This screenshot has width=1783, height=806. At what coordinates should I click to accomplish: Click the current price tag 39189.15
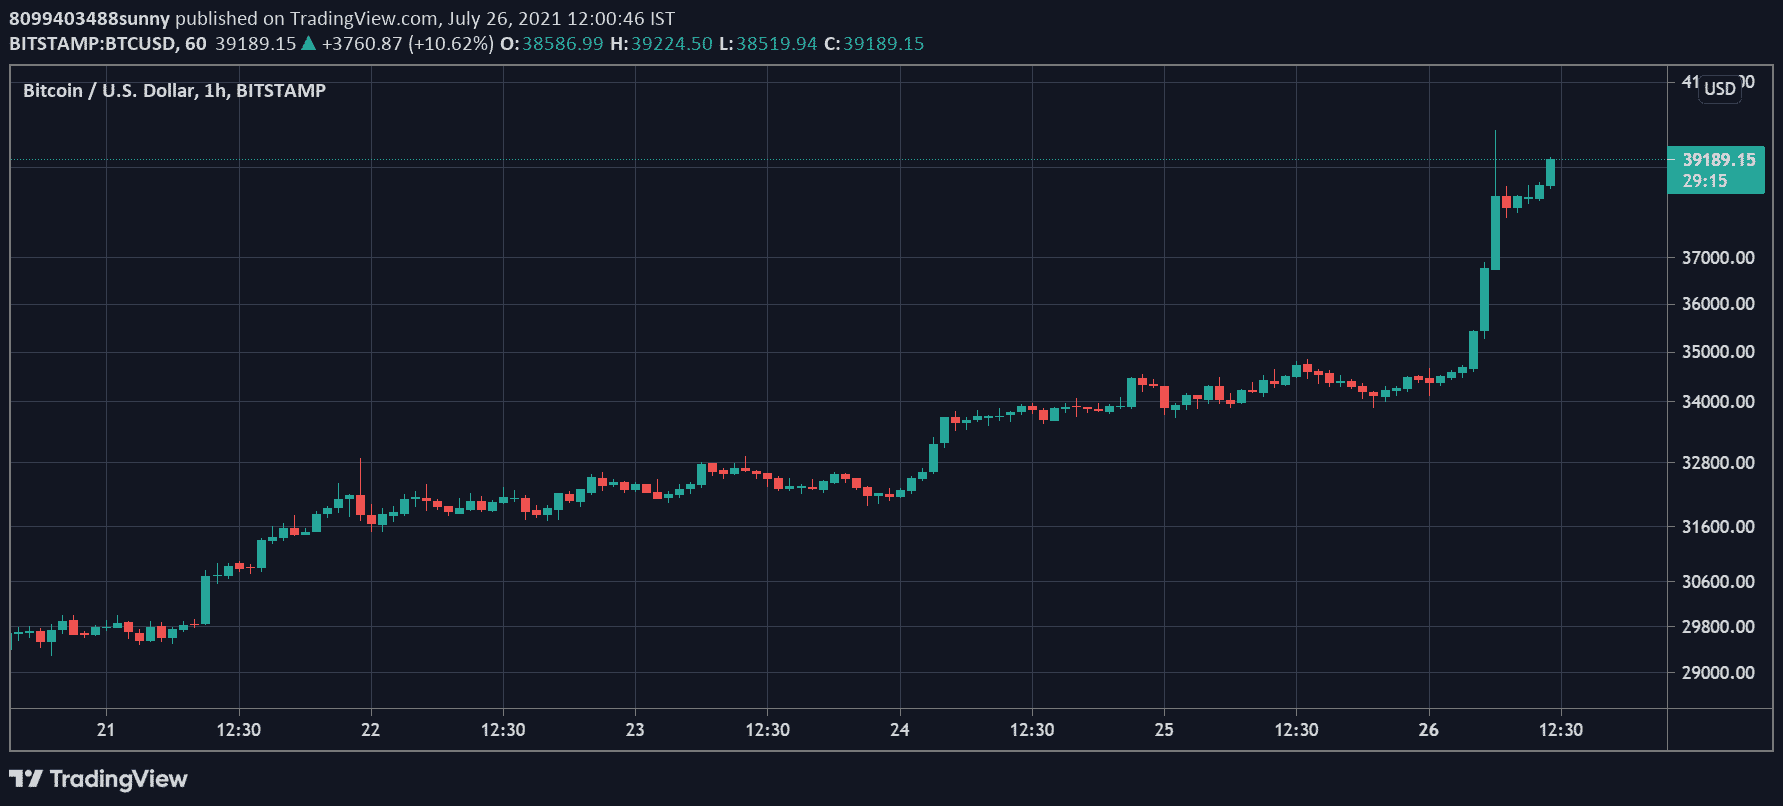(1718, 160)
